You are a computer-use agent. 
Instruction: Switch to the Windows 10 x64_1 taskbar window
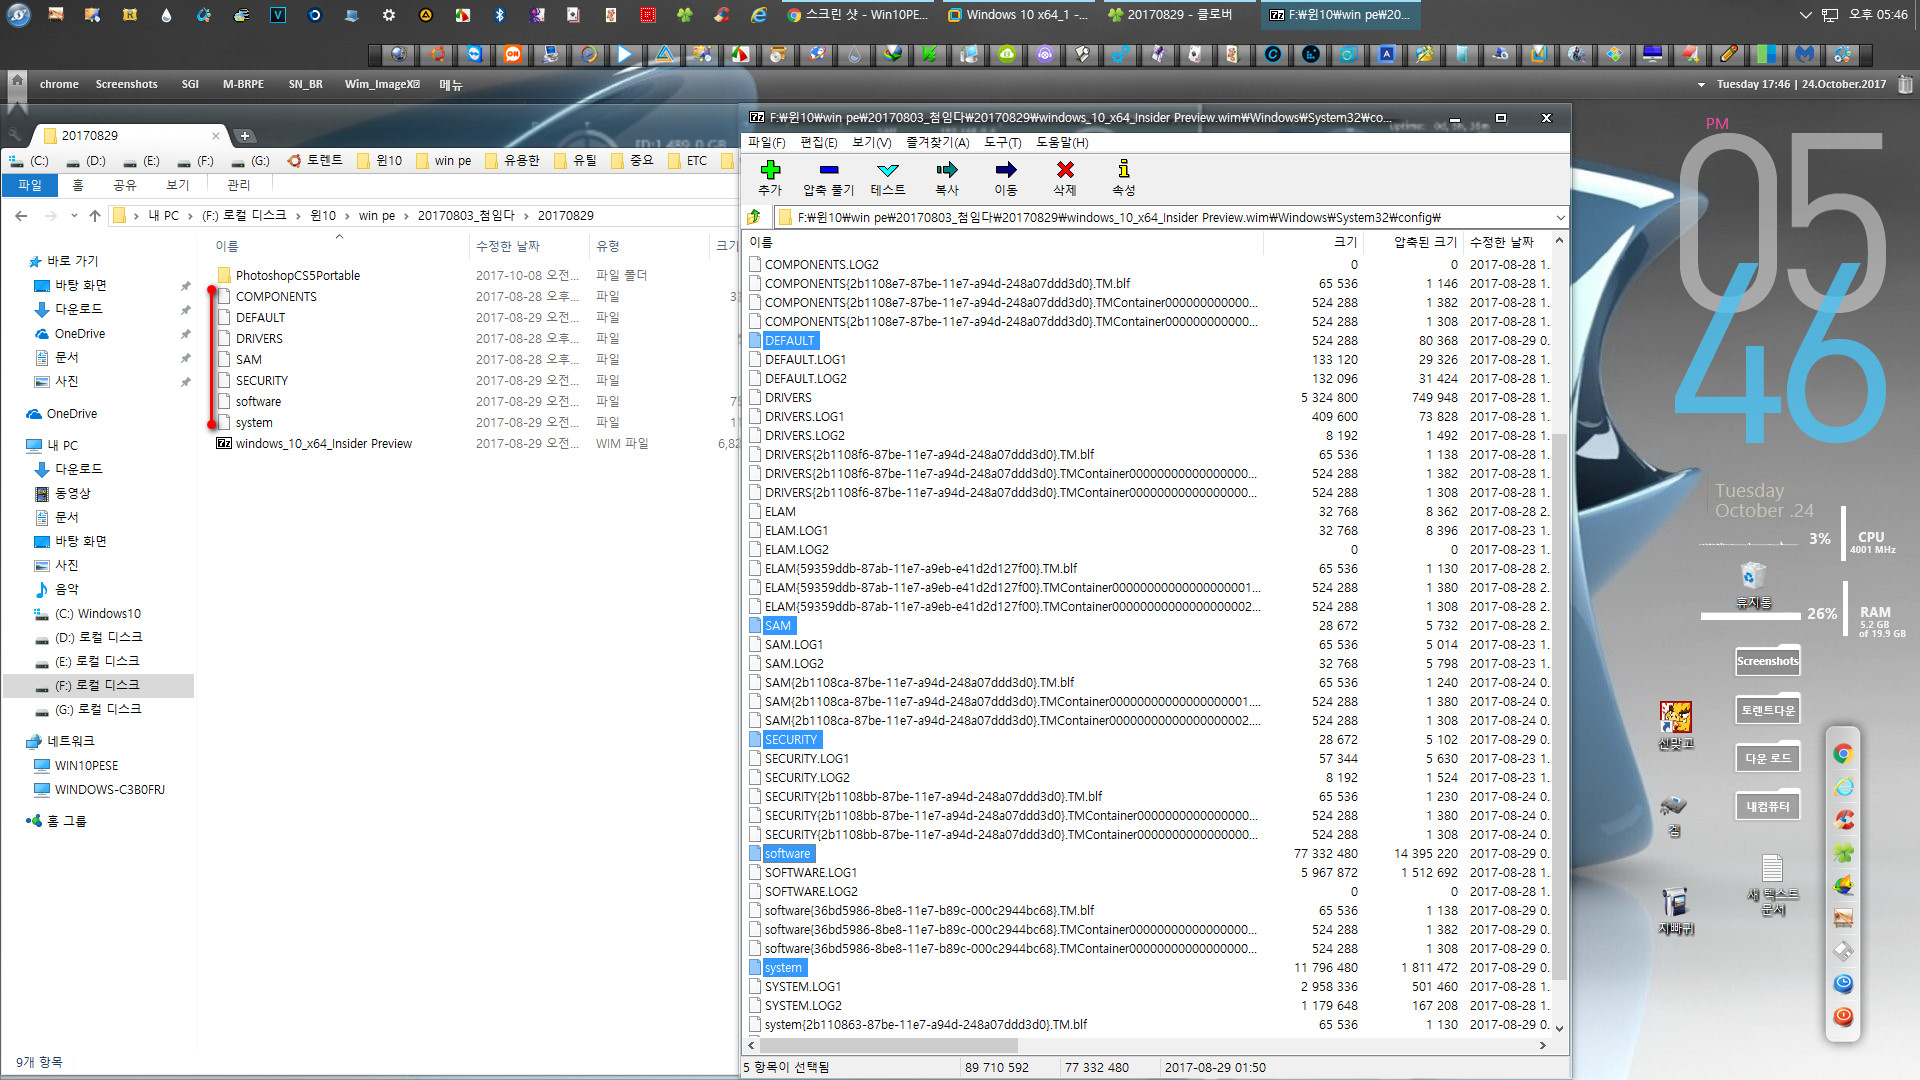[x=1017, y=15]
